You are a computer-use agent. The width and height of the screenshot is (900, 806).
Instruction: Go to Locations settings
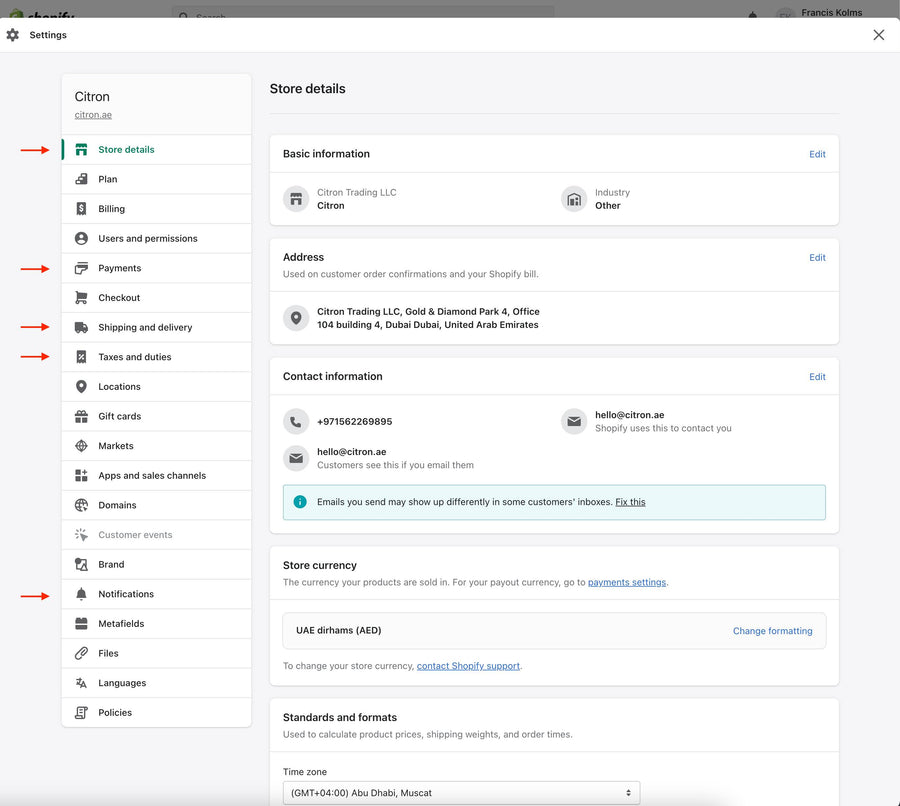point(157,387)
